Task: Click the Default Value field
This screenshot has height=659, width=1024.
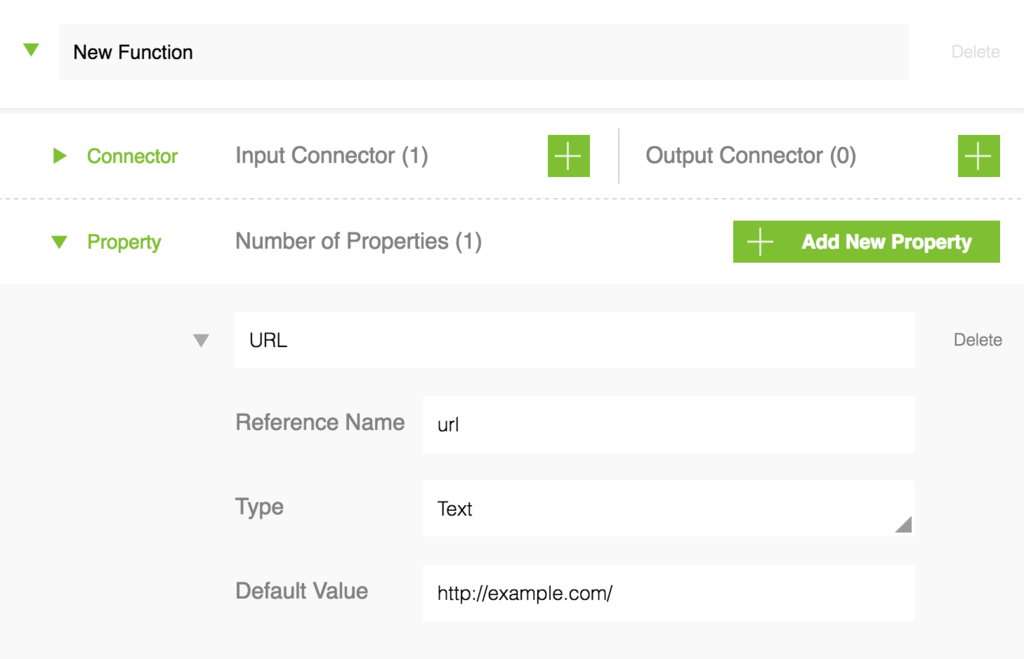Action: click(667, 593)
